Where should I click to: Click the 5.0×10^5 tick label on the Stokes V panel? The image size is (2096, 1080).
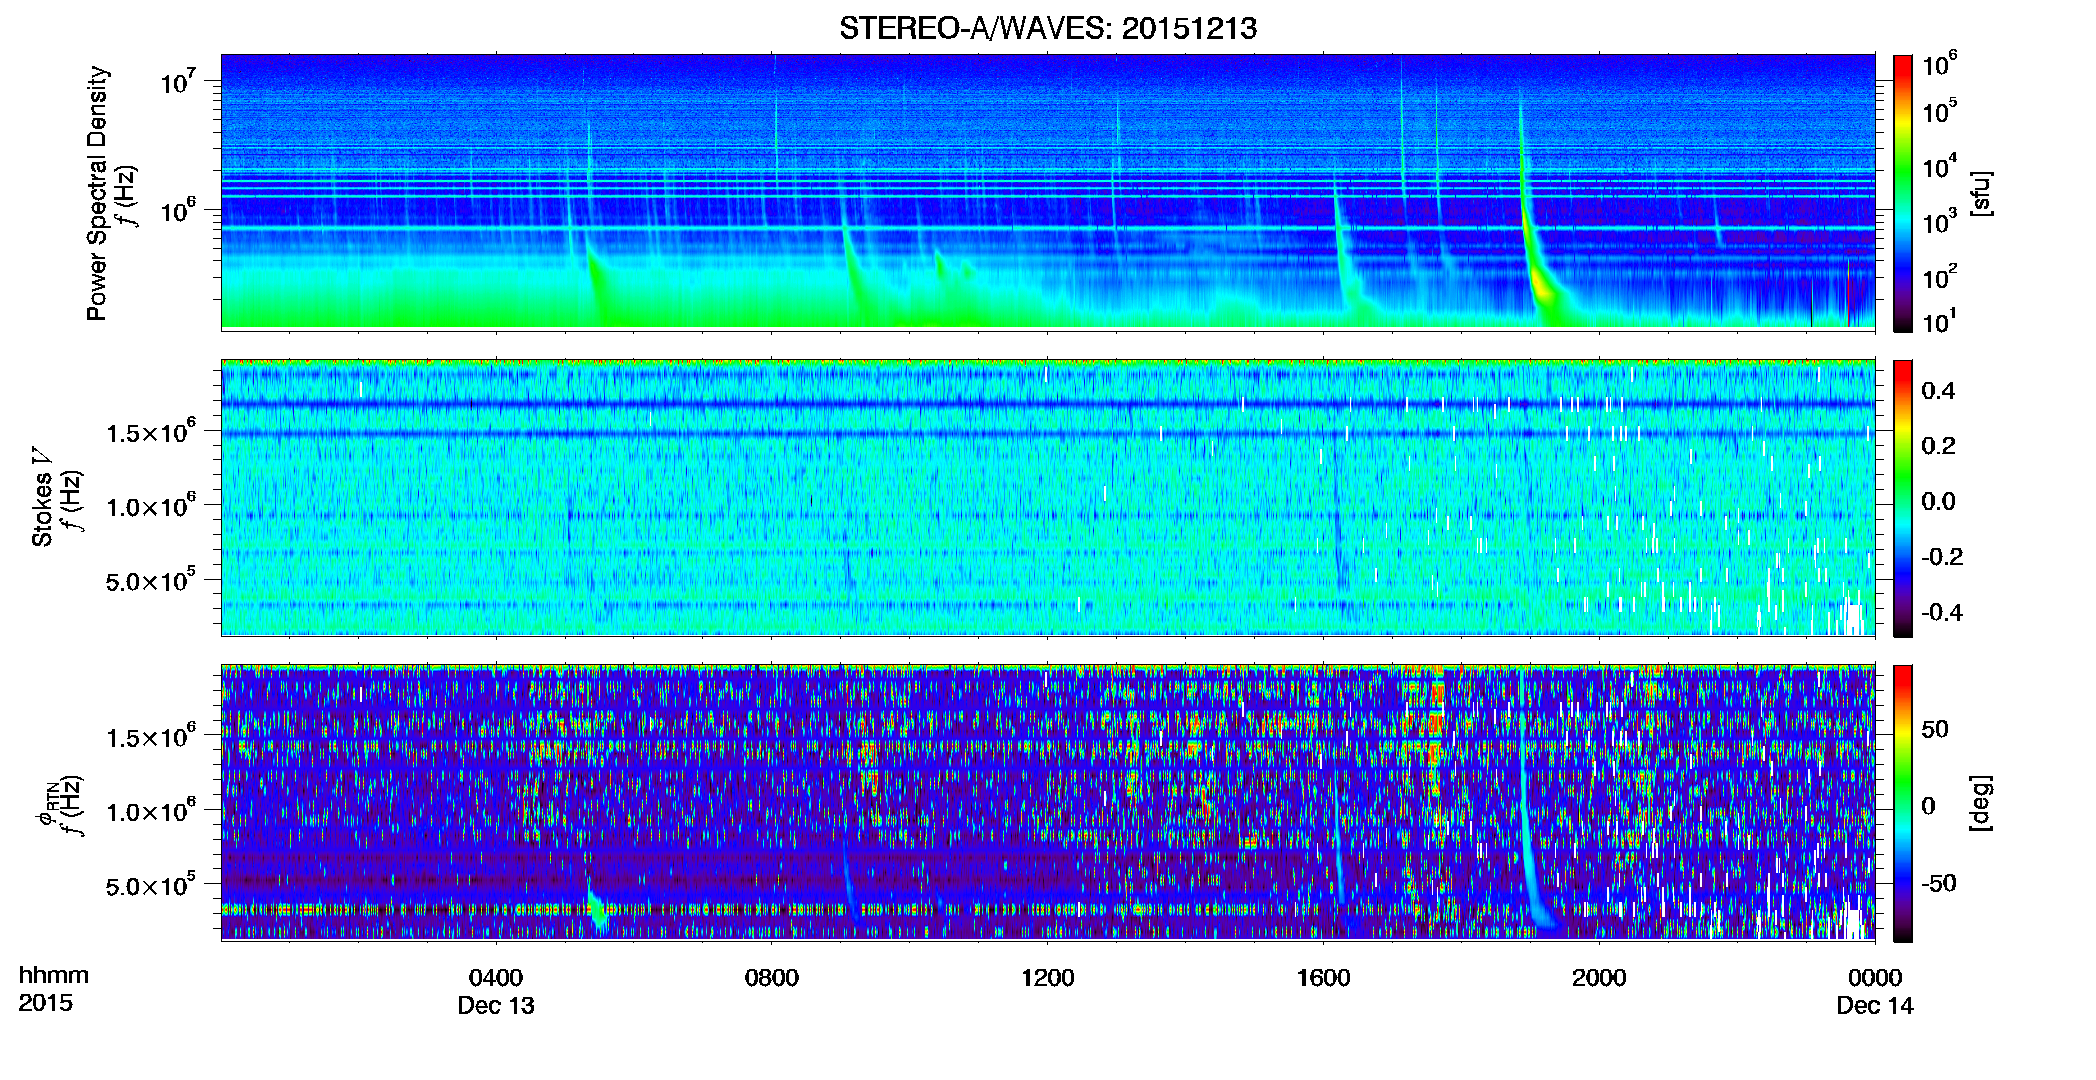coord(151,580)
